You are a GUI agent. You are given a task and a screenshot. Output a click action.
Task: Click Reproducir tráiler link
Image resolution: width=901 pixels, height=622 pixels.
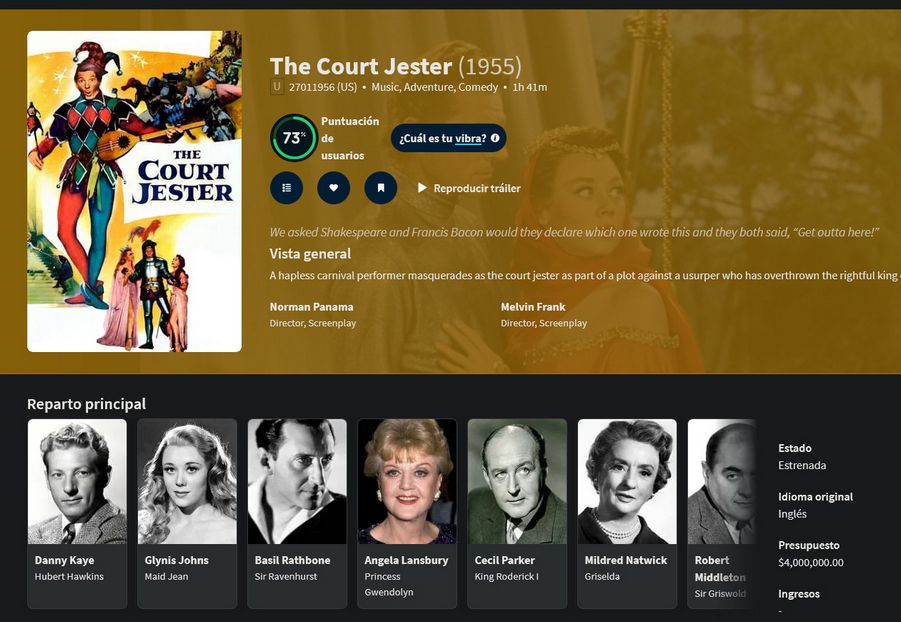tap(477, 189)
